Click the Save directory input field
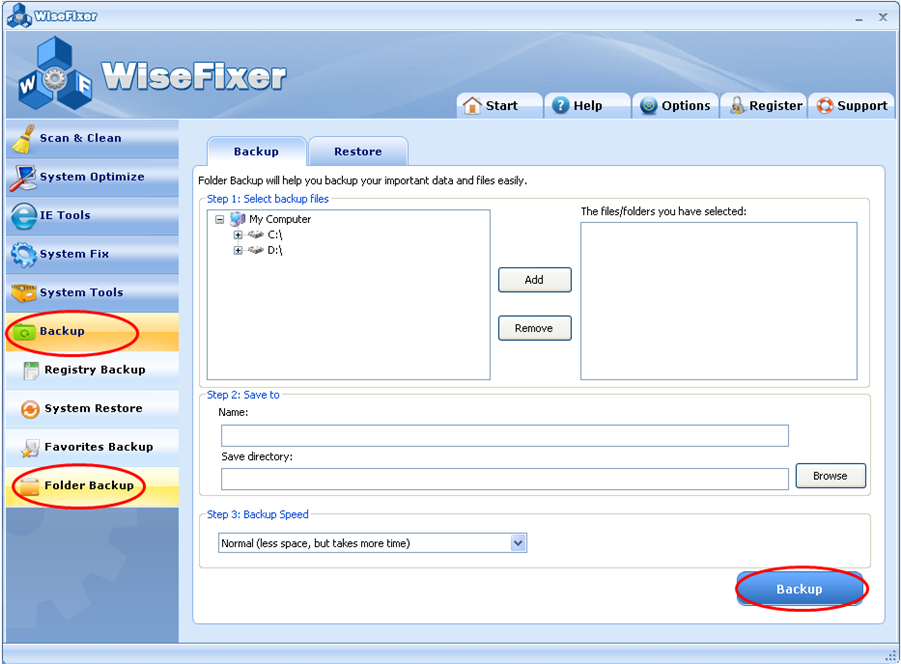901x664 pixels. [505, 479]
